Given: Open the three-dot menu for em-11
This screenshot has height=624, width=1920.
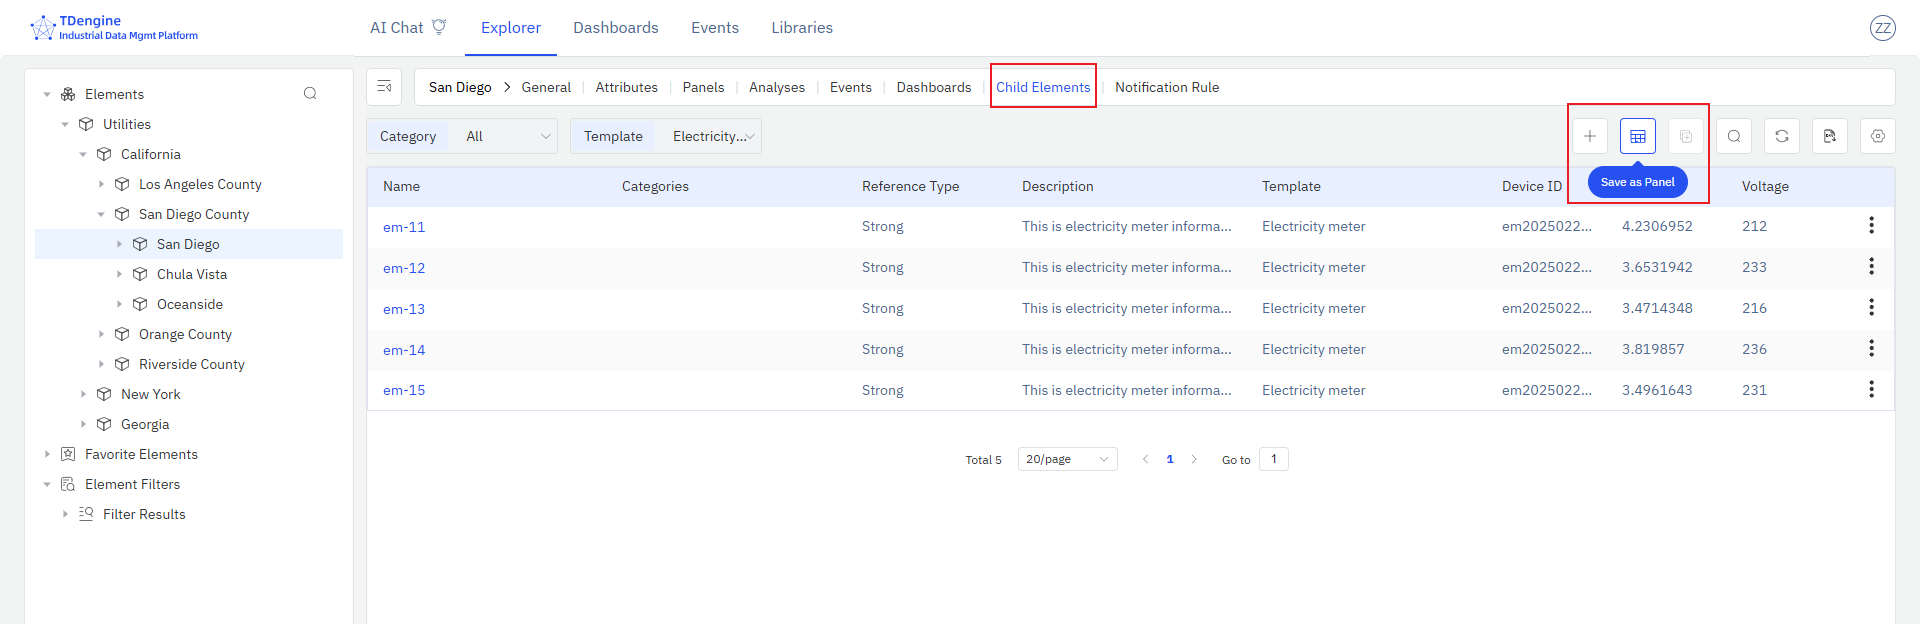Looking at the screenshot, I should point(1871,226).
